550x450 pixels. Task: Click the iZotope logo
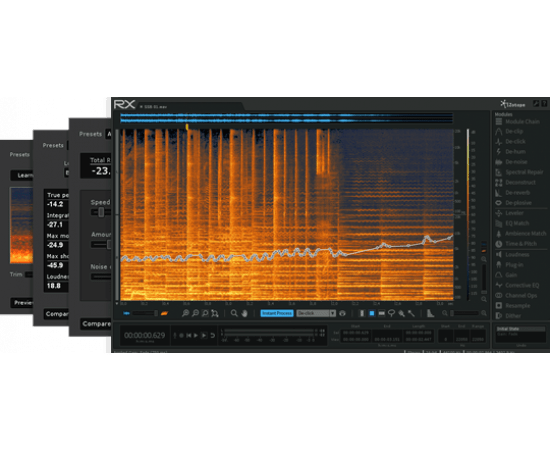[x=512, y=104]
